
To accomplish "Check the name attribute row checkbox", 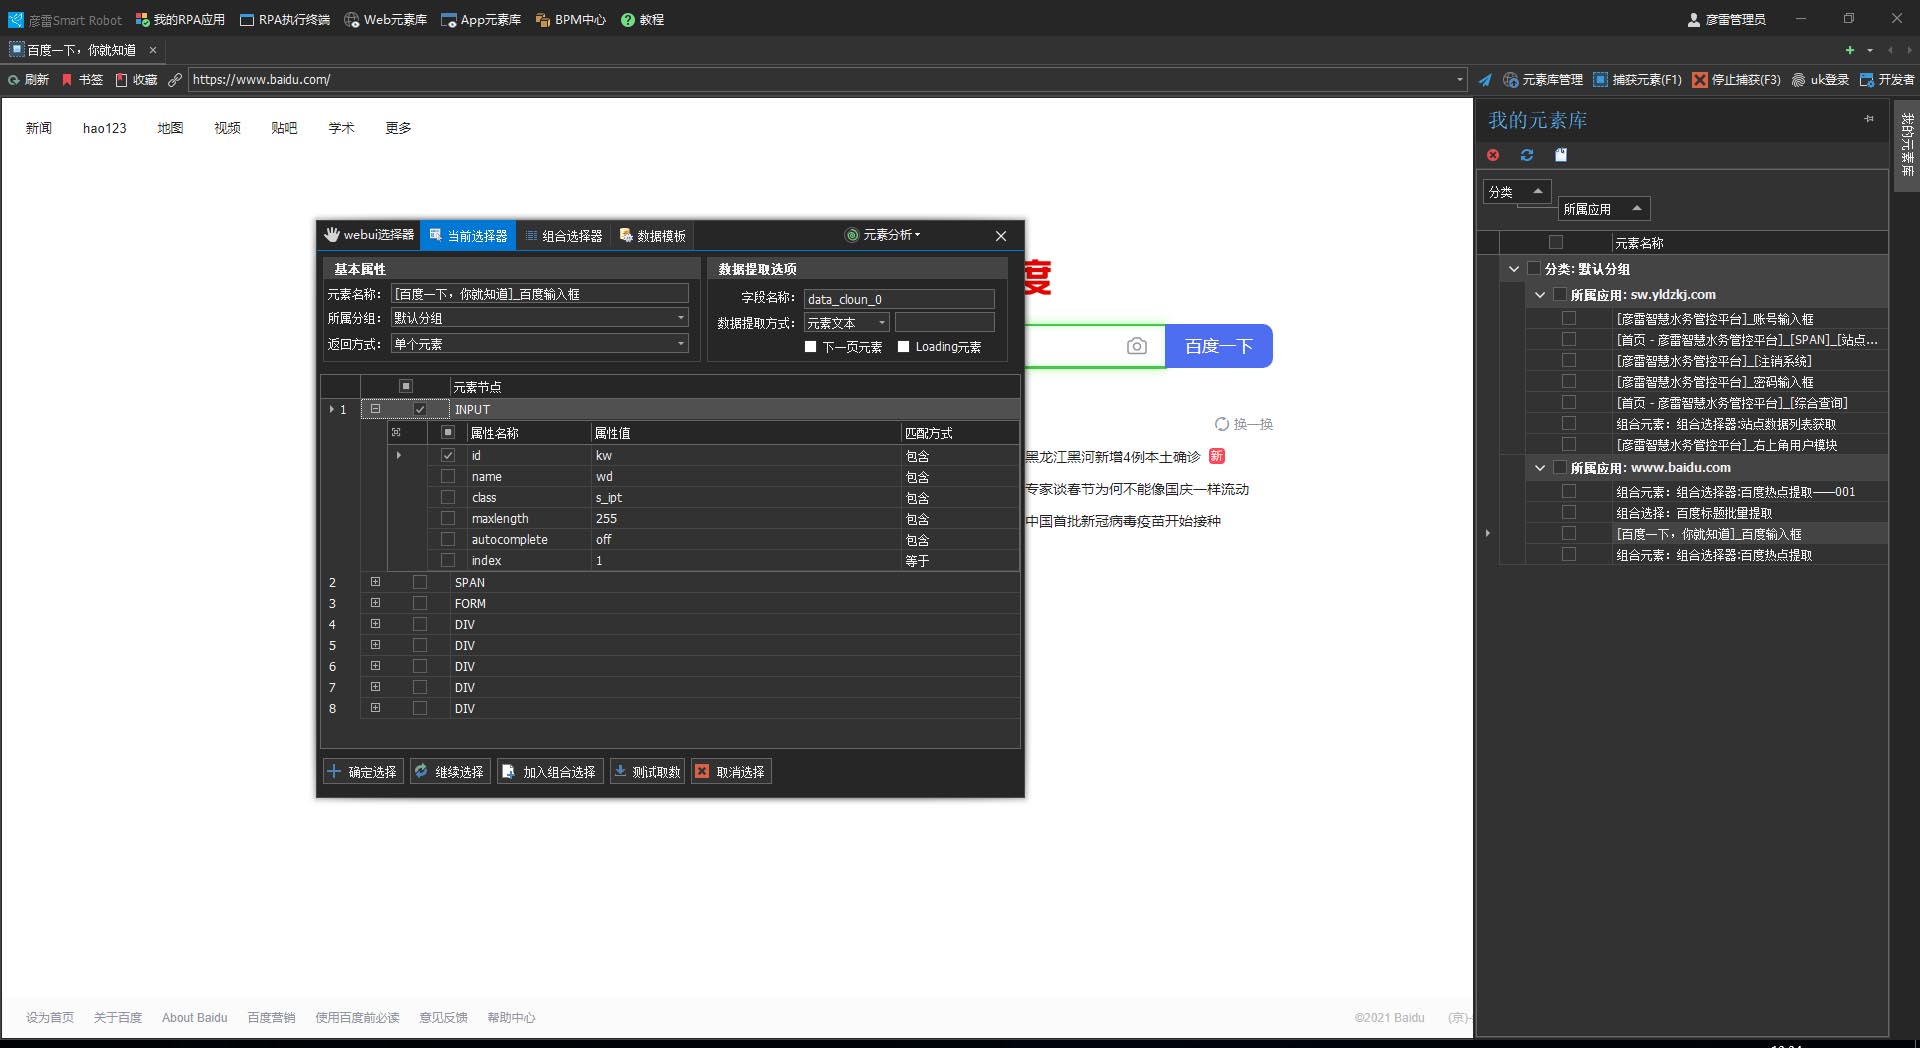I will (x=448, y=477).
